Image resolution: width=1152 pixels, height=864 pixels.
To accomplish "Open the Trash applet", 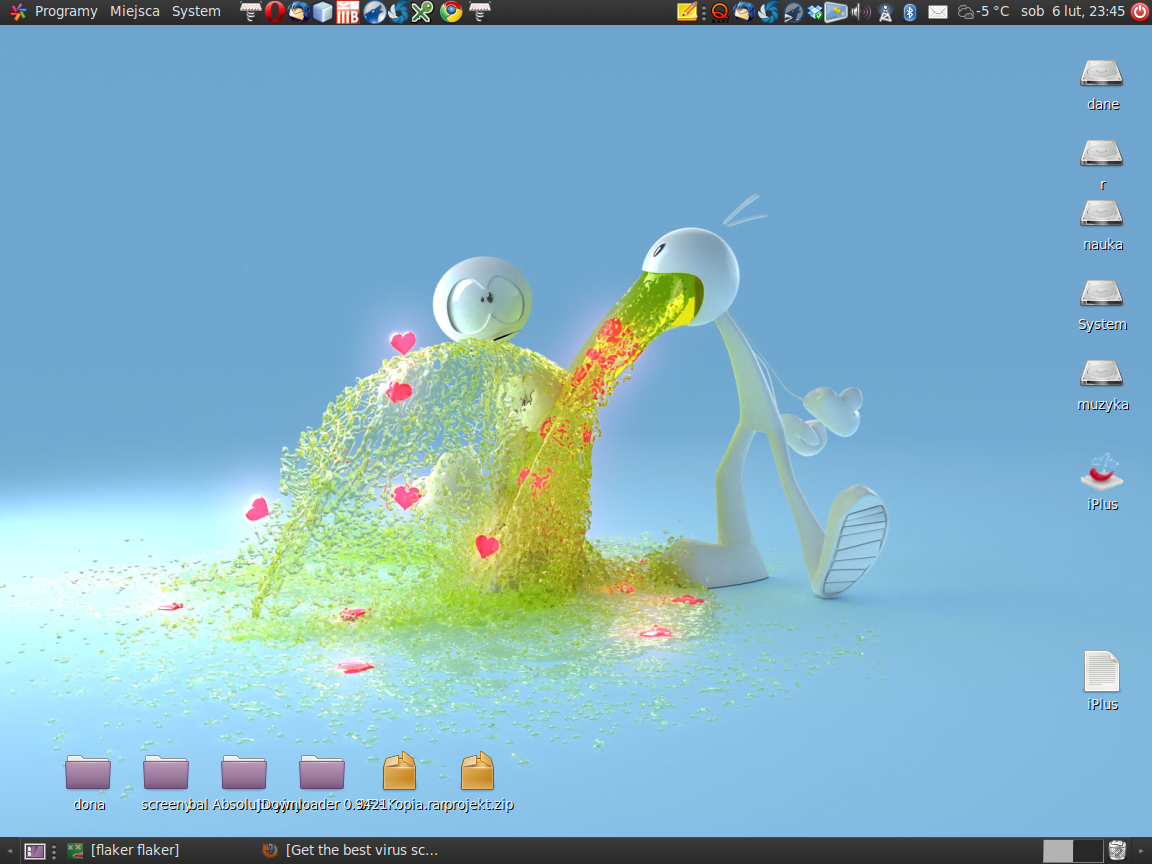I will [x=1117, y=851].
